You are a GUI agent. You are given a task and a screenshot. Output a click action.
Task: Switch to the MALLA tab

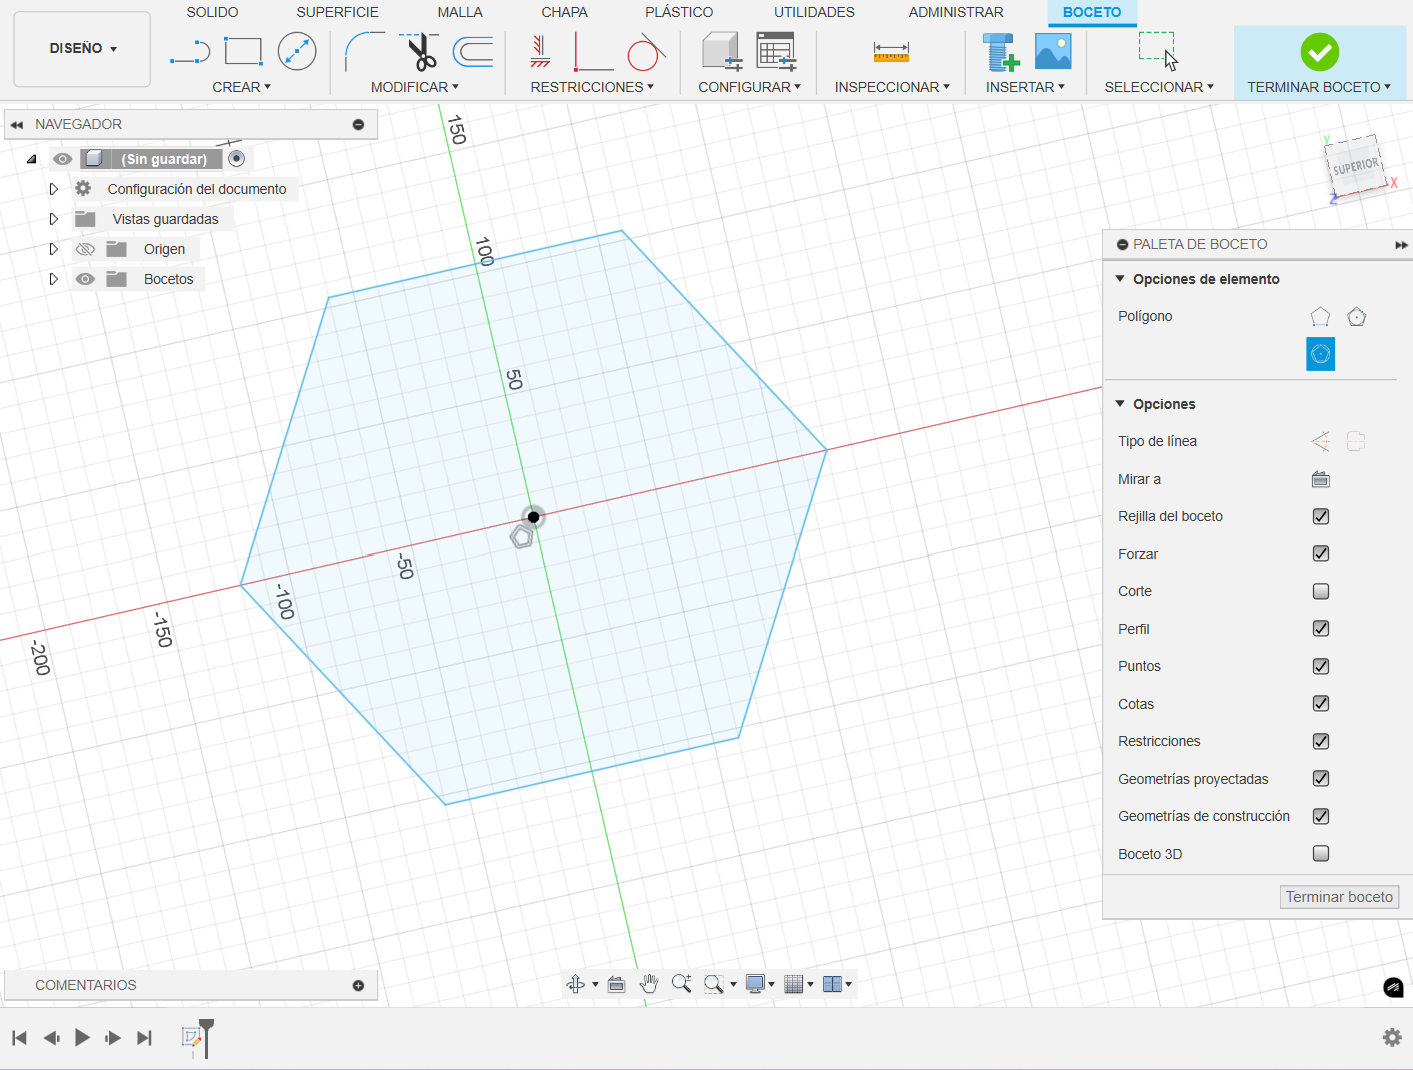pos(460,12)
